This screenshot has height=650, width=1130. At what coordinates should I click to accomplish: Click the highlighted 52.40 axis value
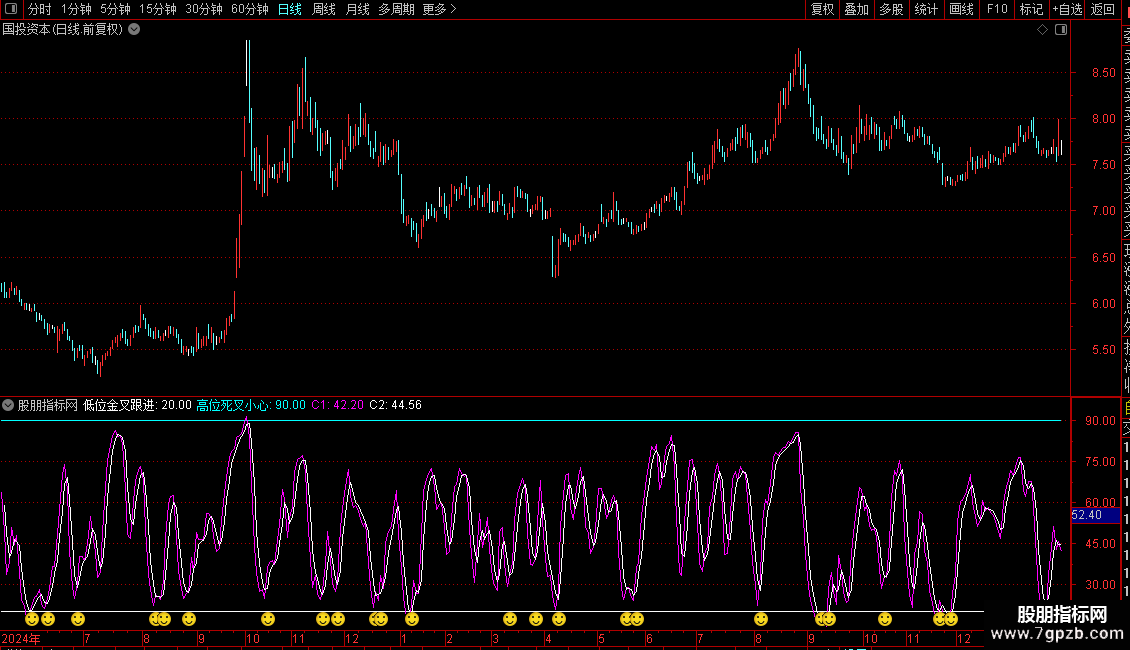pyautogui.click(x=1095, y=515)
